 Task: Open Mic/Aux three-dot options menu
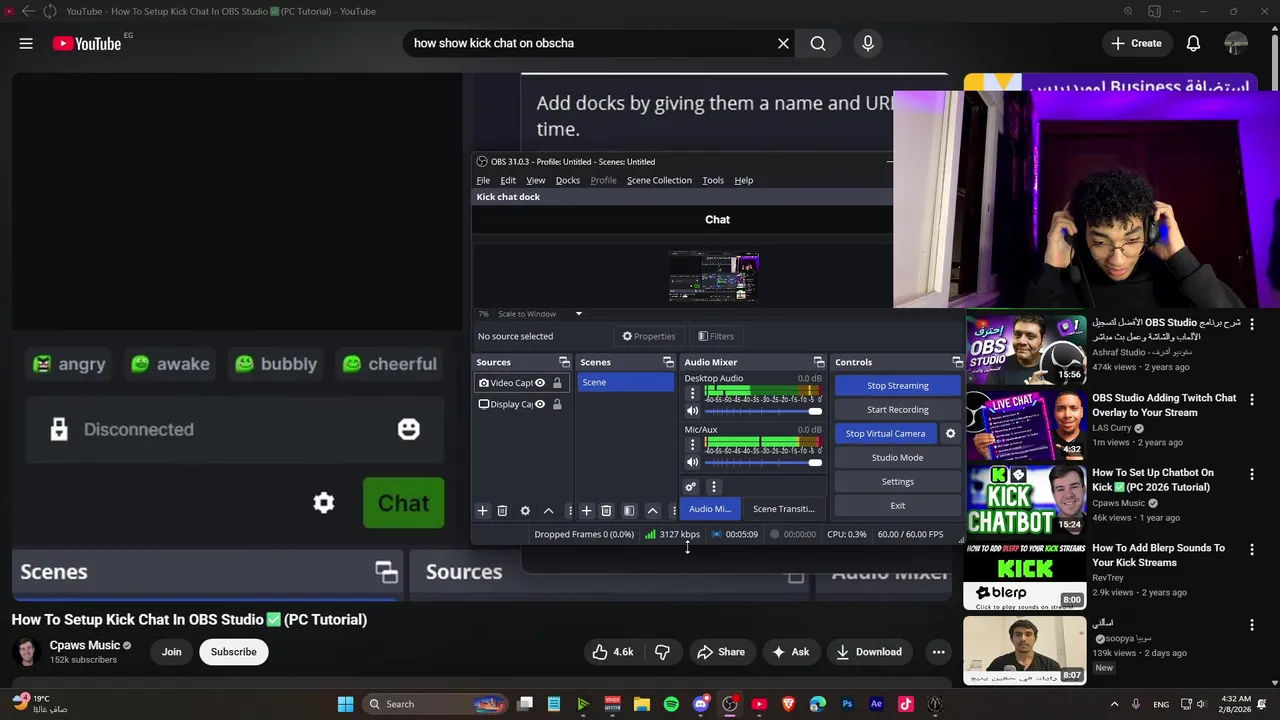point(692,444)
